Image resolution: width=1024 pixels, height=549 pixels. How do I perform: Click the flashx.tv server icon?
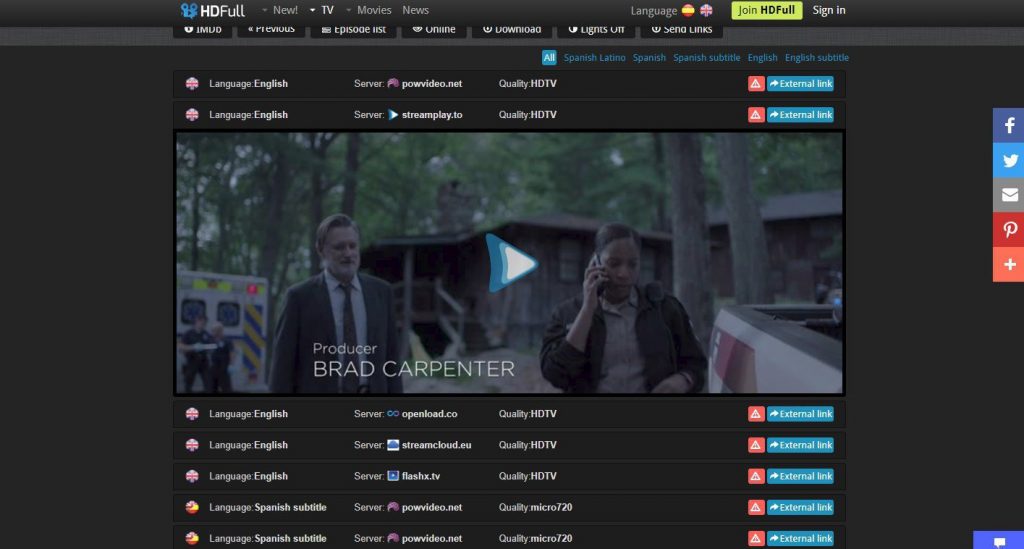392,476
